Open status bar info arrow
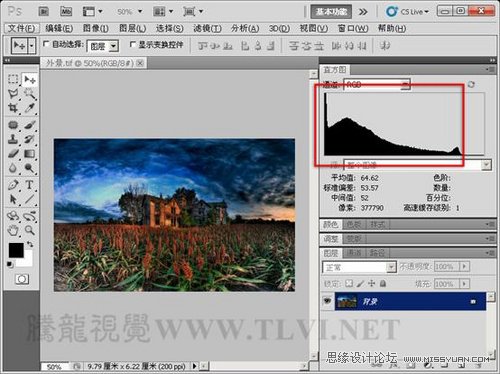500x374 pixels. tap(195, 366)
